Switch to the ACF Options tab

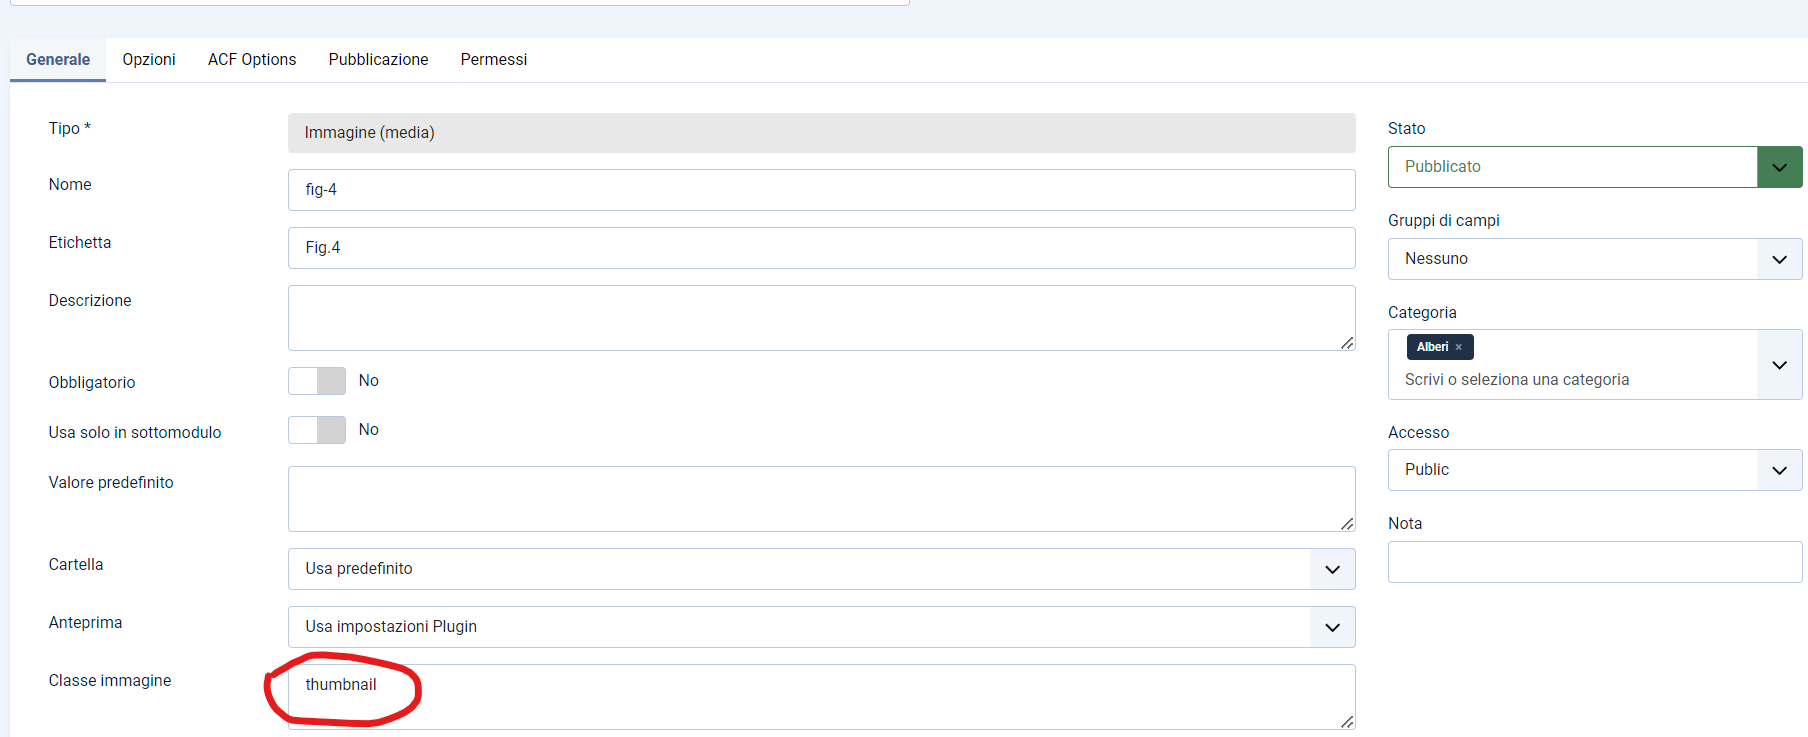(x=252, y=60)
